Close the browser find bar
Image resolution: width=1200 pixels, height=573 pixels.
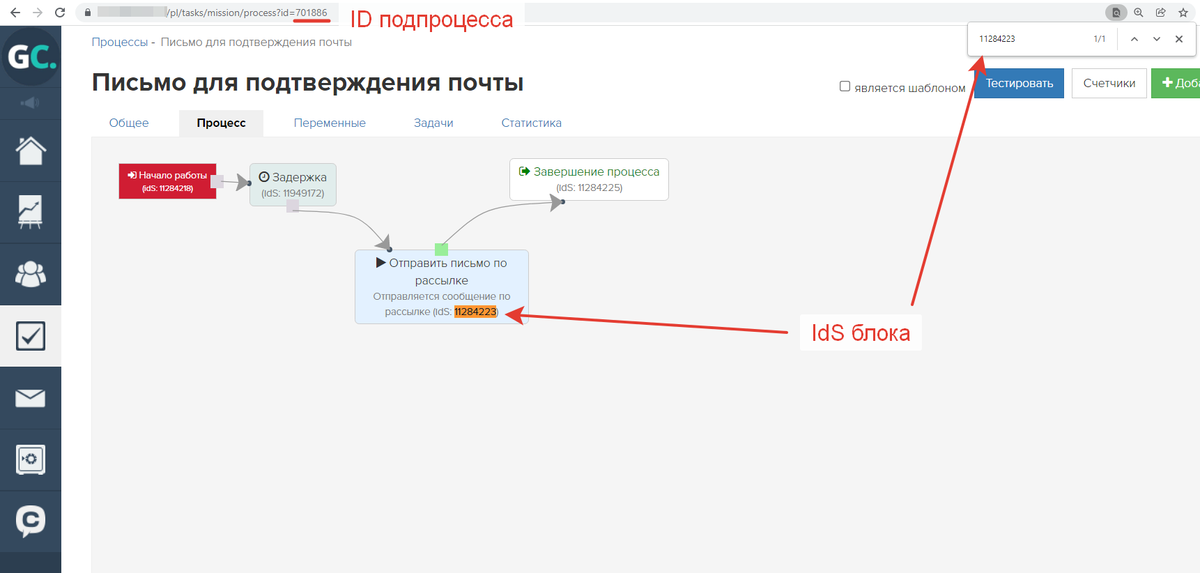[x=1179, y=39]
